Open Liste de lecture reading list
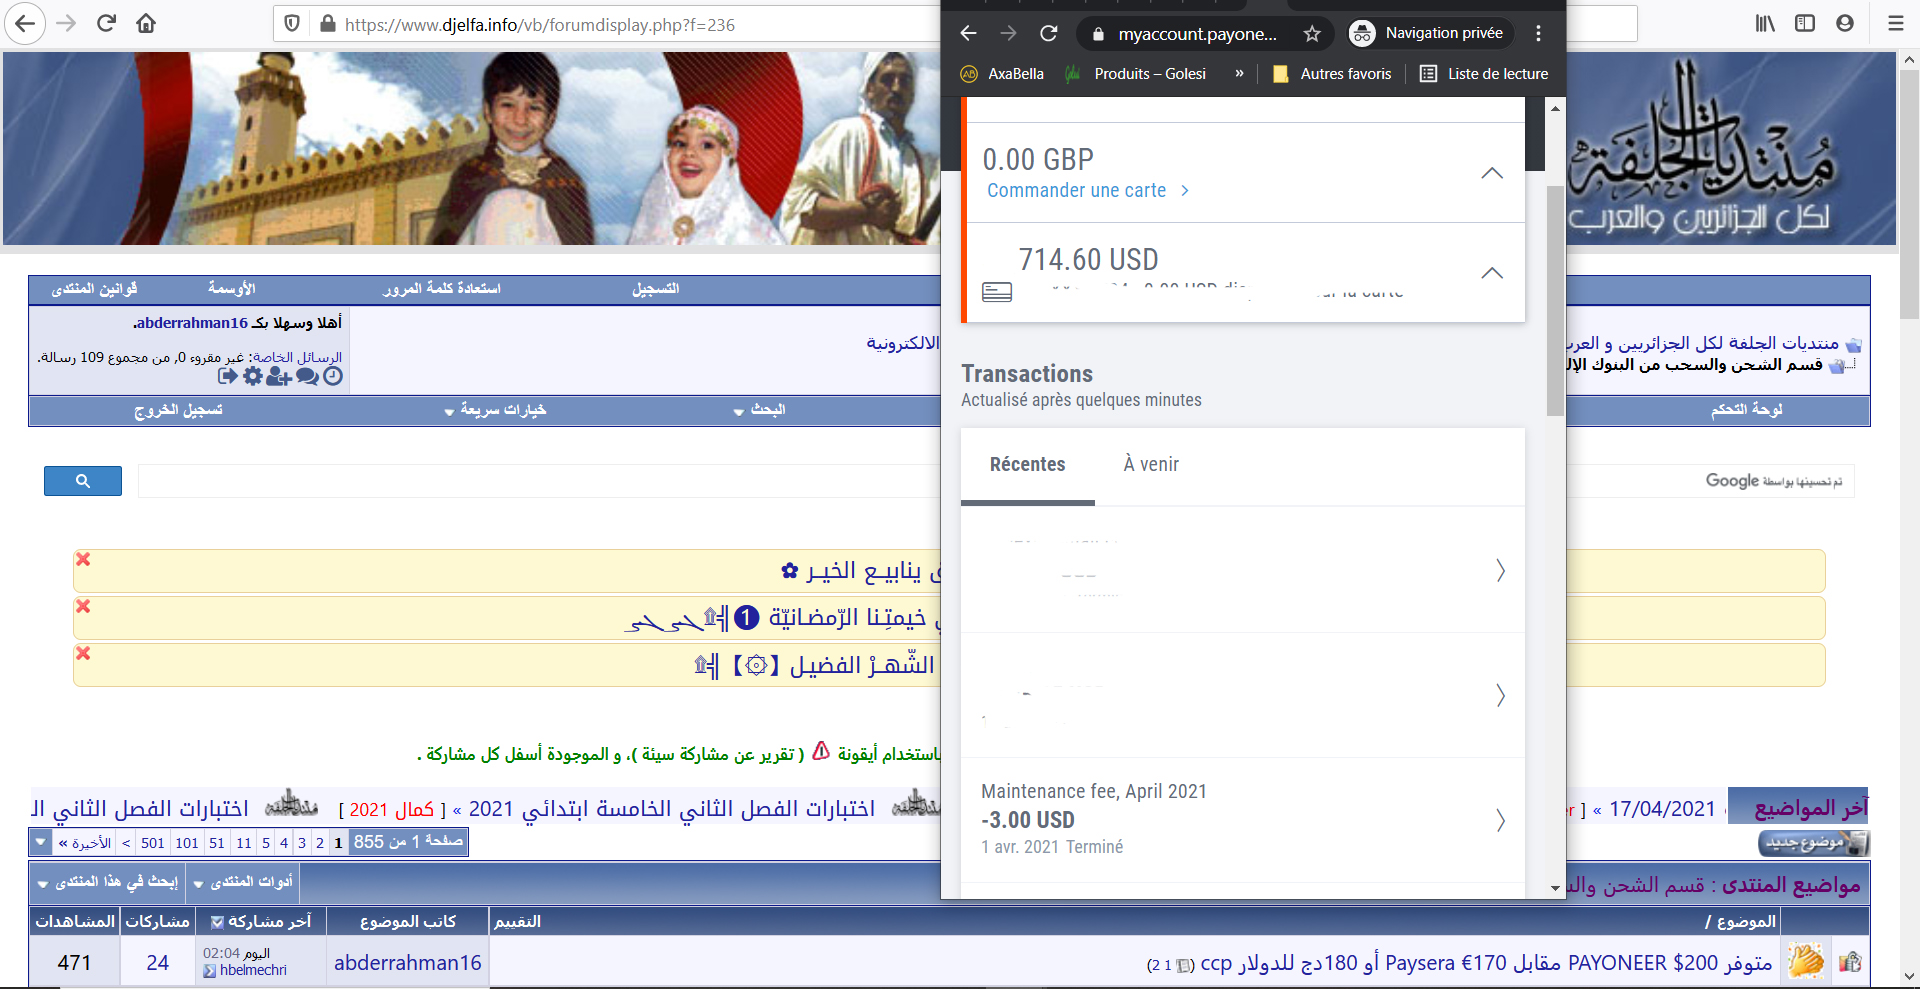The width and height of the screenshot is (1920, 989). (1484, 74)
